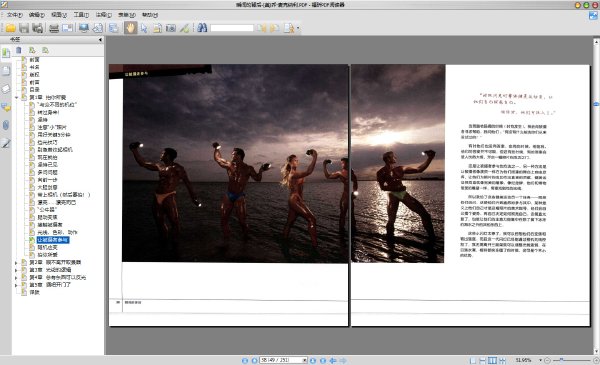Go to the next page button
This screenshot has width=600, height=365.
tap(313, 360)
